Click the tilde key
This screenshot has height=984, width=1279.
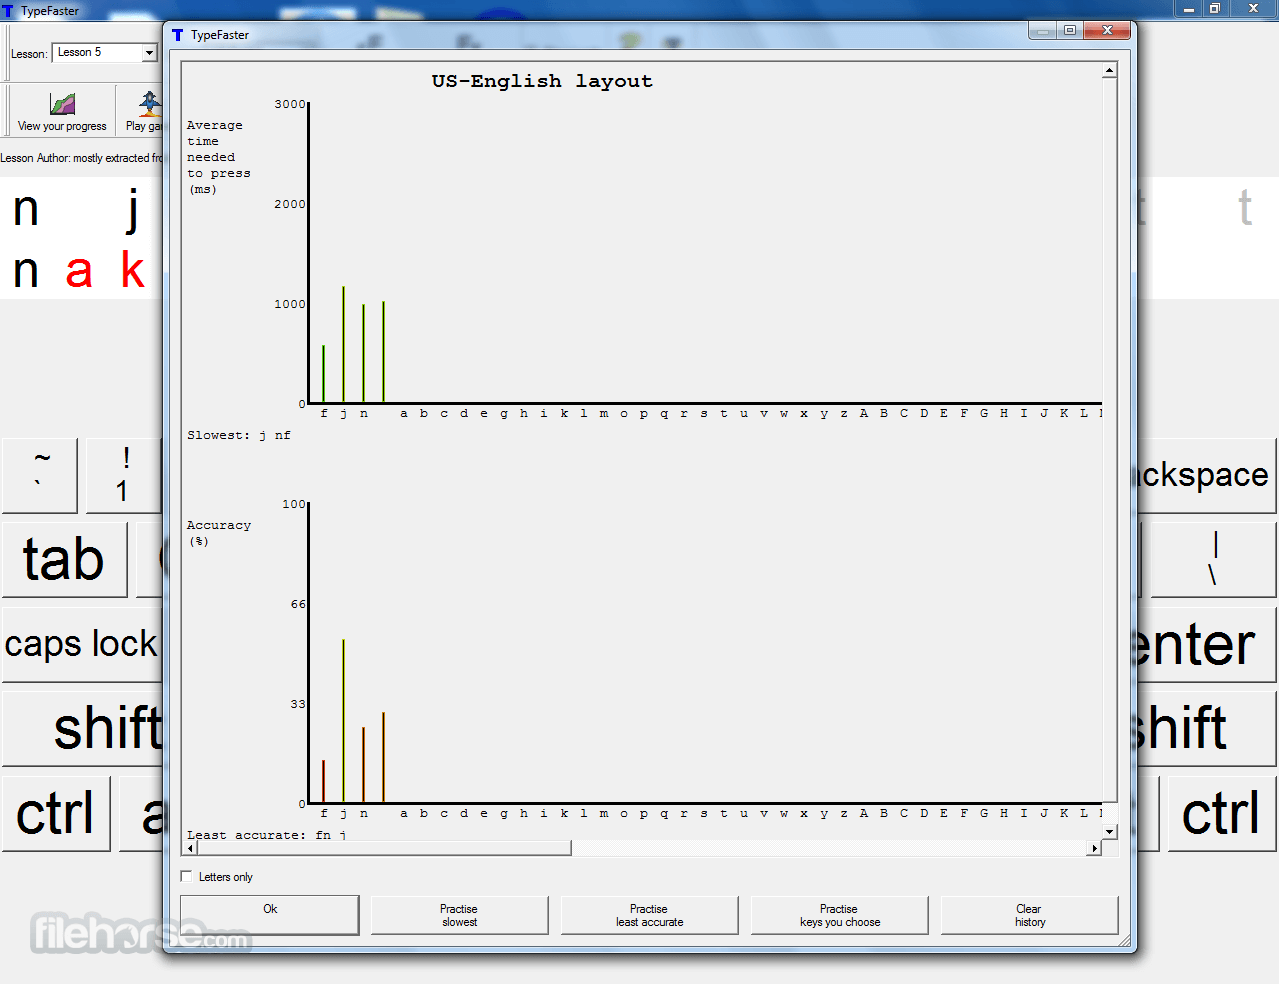(x=40, y=475)
